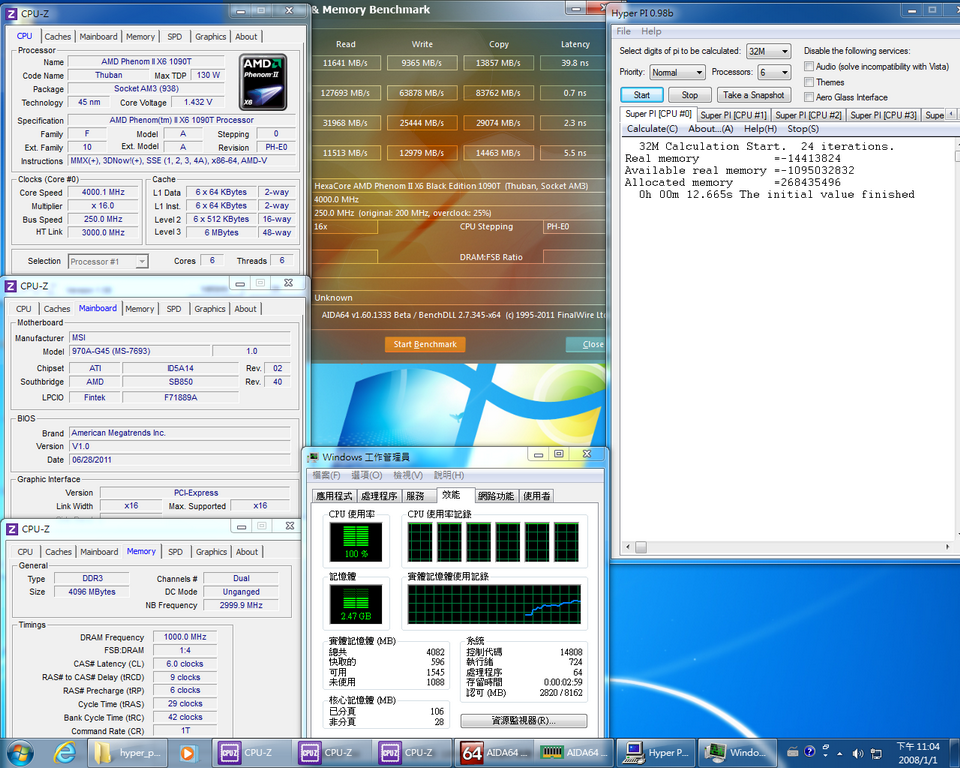960x768 pixels.
Task: Open the Hyper PI File menu
Action: (x=623, y=31)
